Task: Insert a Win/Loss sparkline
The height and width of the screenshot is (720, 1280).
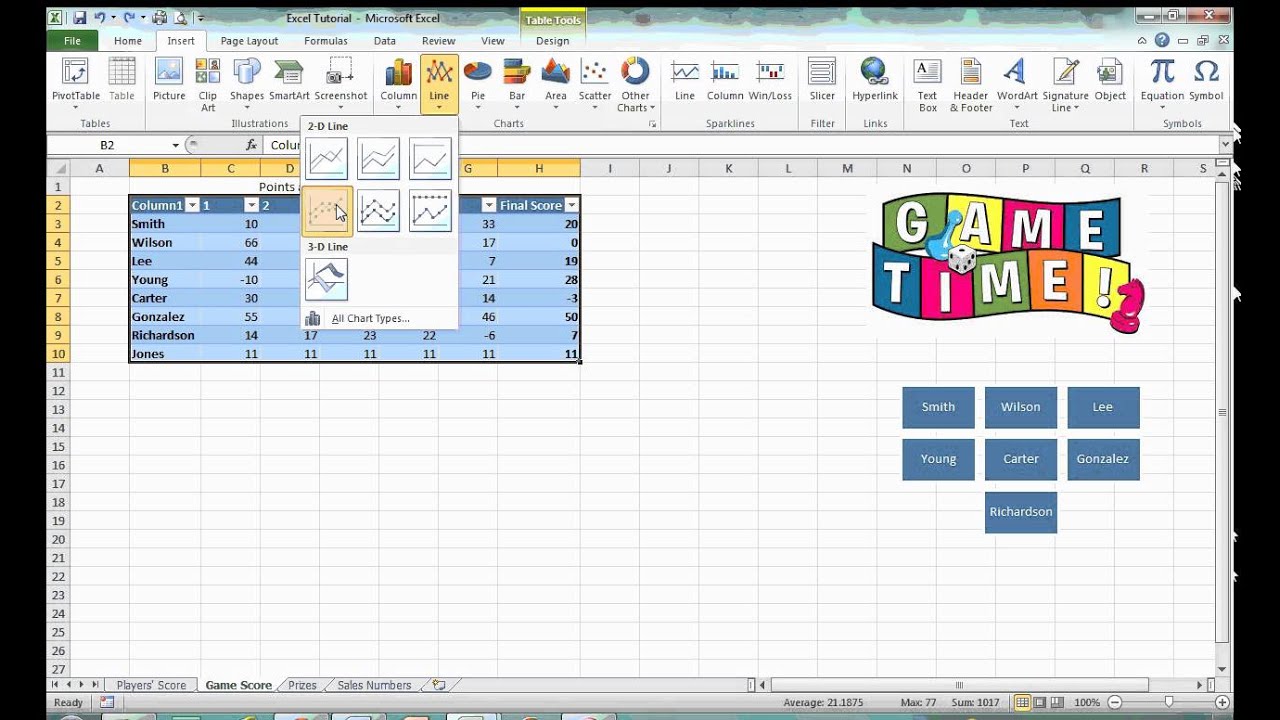Action: pyautogui.click(x=770, y=81)
